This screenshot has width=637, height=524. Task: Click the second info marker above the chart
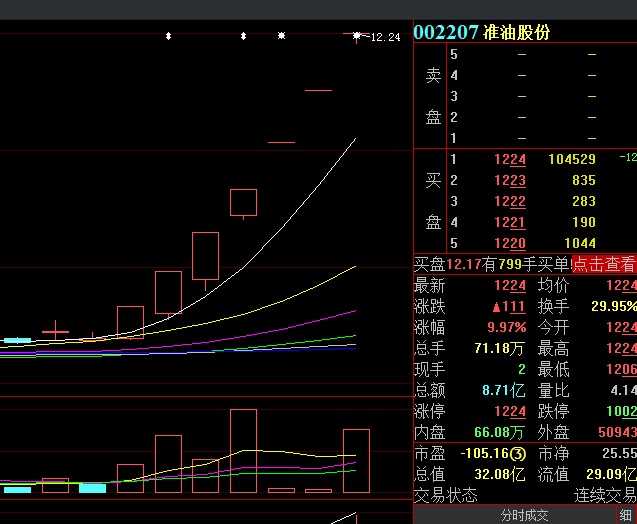243,36
